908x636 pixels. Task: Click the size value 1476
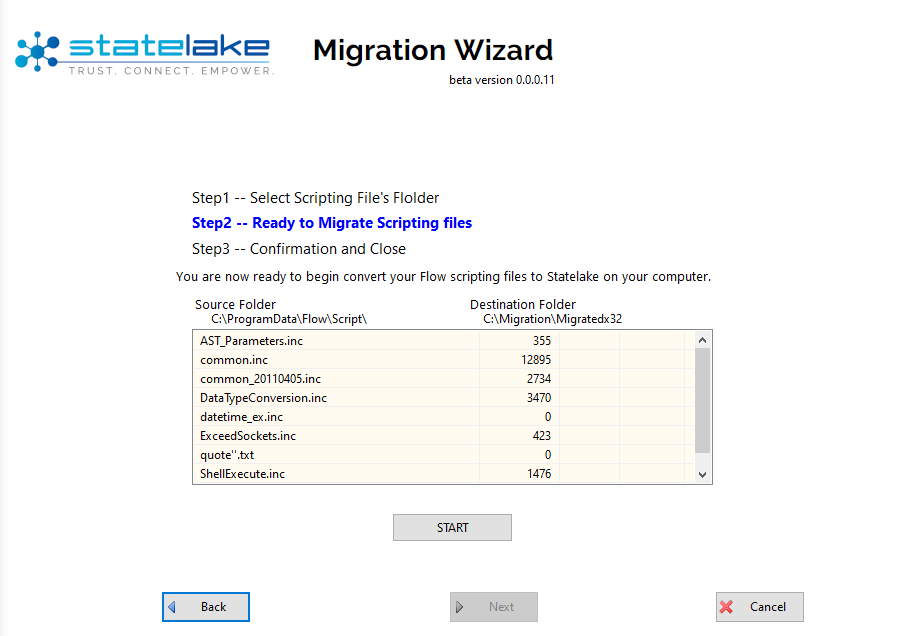(539, 474)
